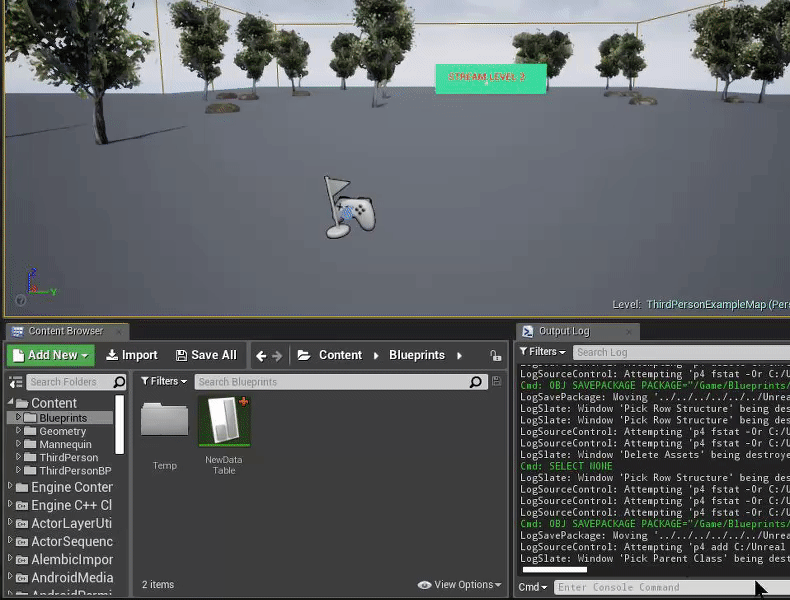
Task: Click the Blueprints breadcrumb
Action: pos(417,355)
